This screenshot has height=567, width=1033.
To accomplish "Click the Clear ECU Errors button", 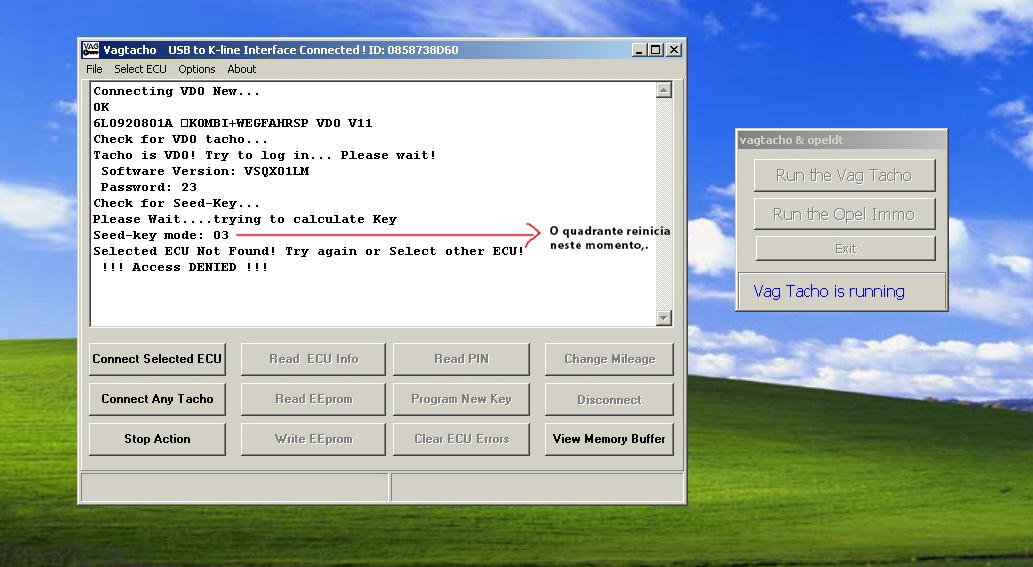I will pyautogui.click(x=461, y=439).
